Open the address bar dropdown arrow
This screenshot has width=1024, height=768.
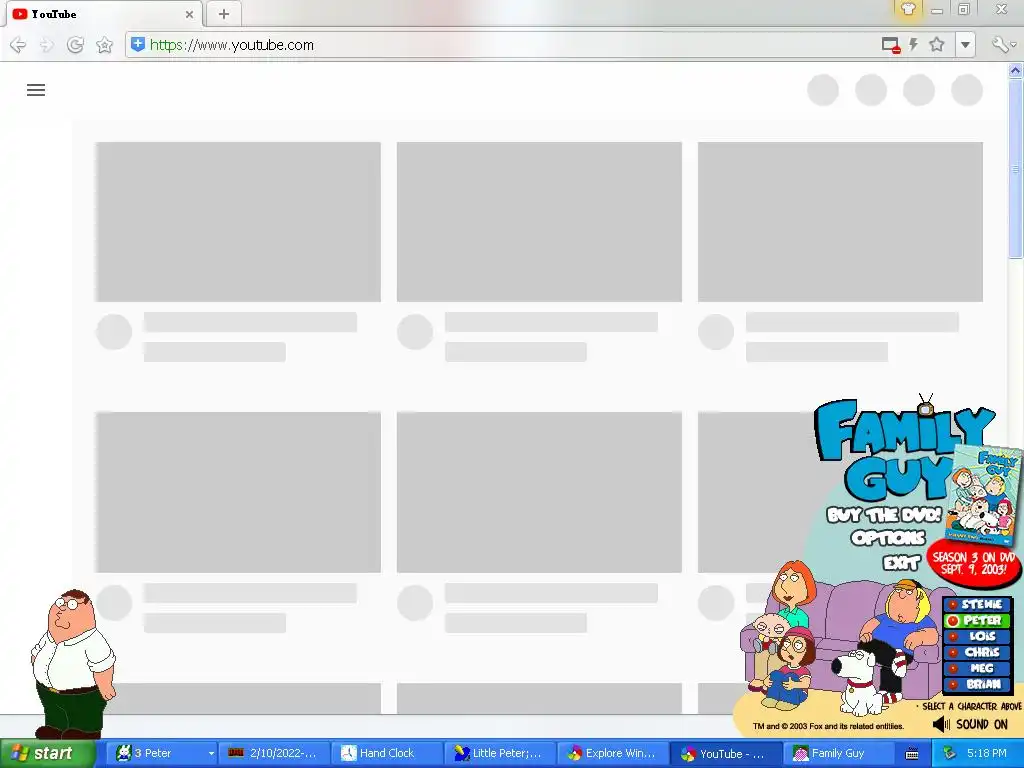point(965,45)
